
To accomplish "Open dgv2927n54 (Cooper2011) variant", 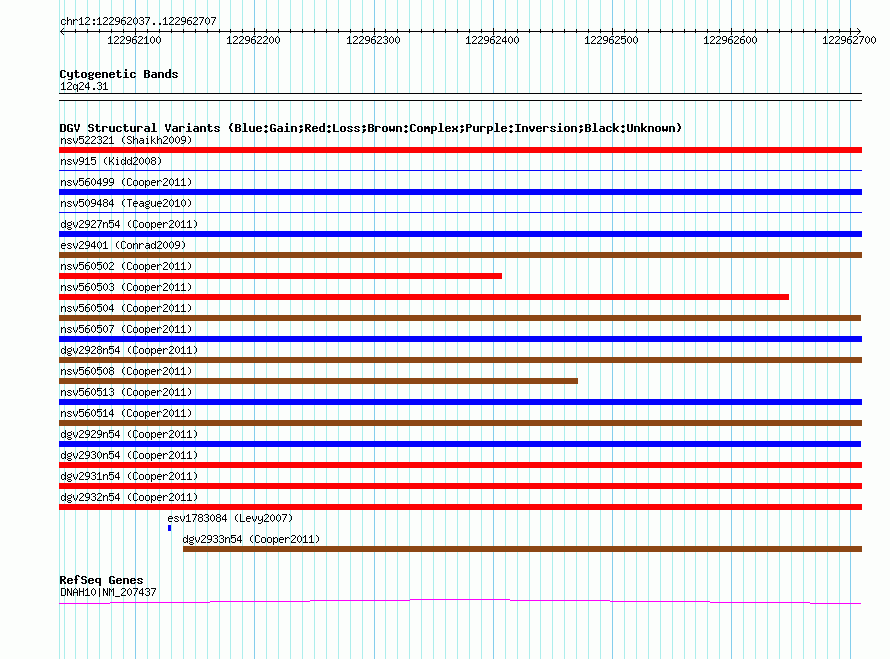I will [x=129, y=224].
